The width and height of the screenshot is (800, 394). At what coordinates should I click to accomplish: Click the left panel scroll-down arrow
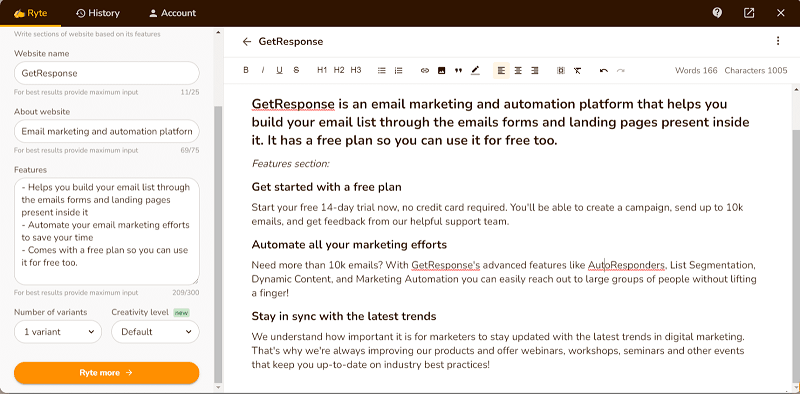point(218,387)
